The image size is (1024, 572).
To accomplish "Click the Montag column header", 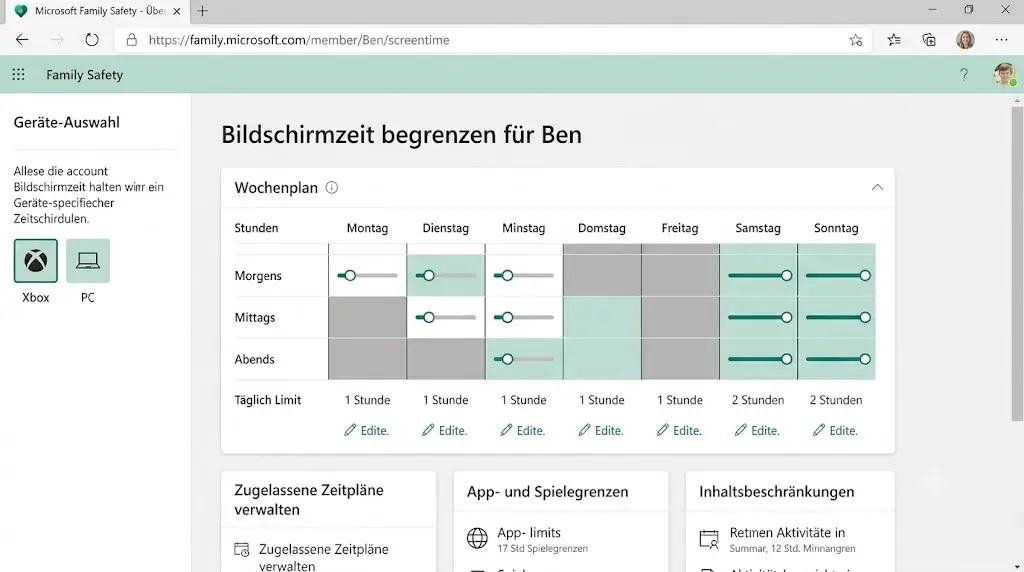I will point(367,228).
